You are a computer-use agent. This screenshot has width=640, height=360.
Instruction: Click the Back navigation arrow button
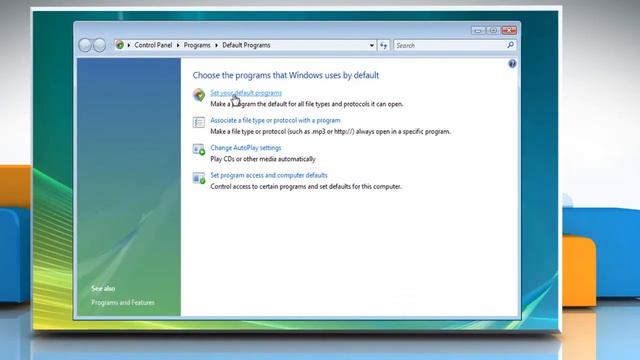click(x=85, y=45)
